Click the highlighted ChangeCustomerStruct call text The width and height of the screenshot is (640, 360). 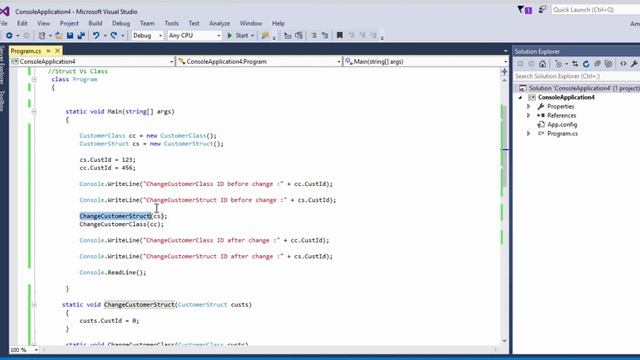[115, 216]
